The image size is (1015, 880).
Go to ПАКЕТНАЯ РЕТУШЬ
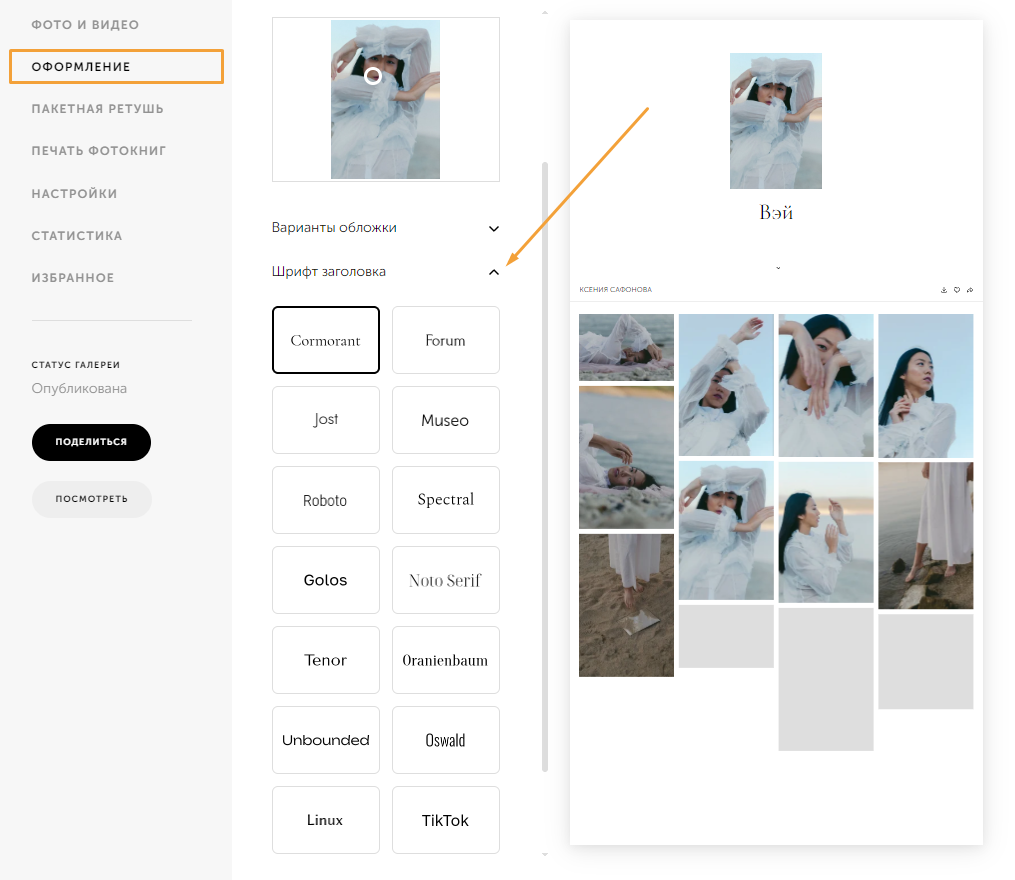click(x=98, y=109)
